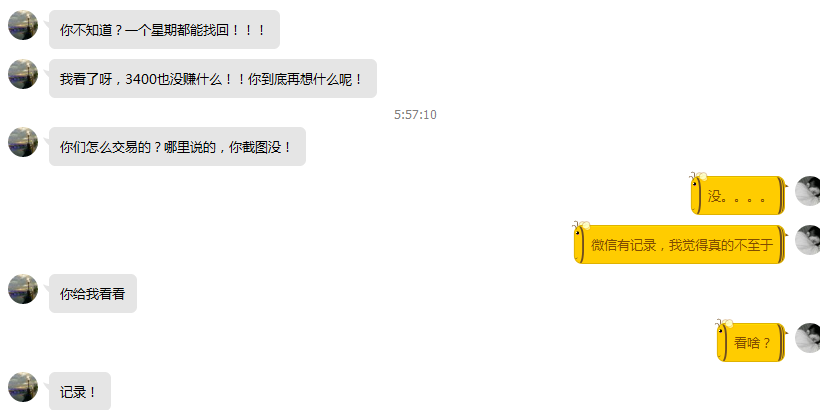820x410 pixels.
Task: Select the yellow "看啥?" message bubble
Action: point(751,343)
